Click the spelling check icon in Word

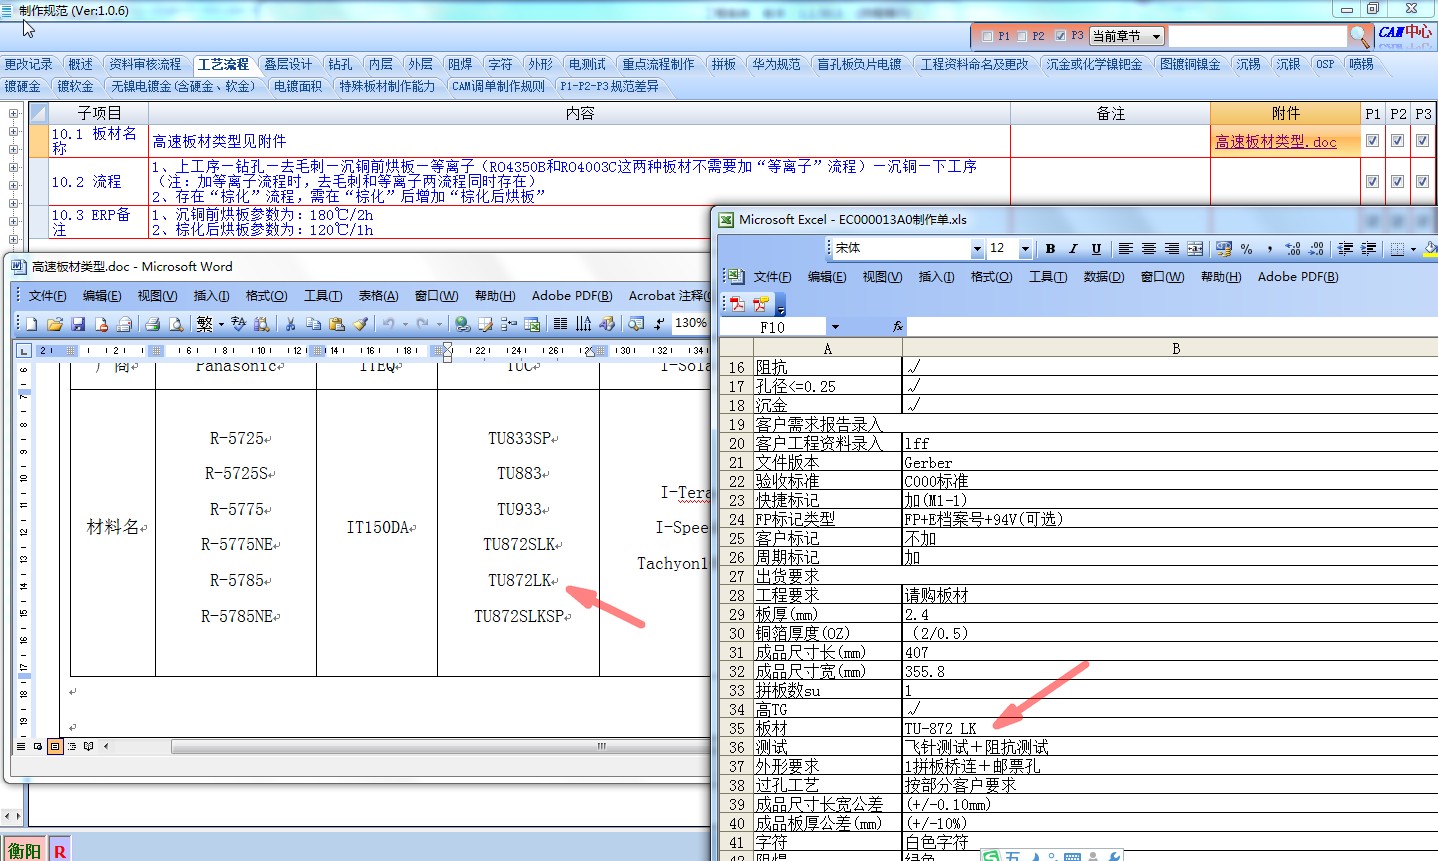tap(238, 324)
